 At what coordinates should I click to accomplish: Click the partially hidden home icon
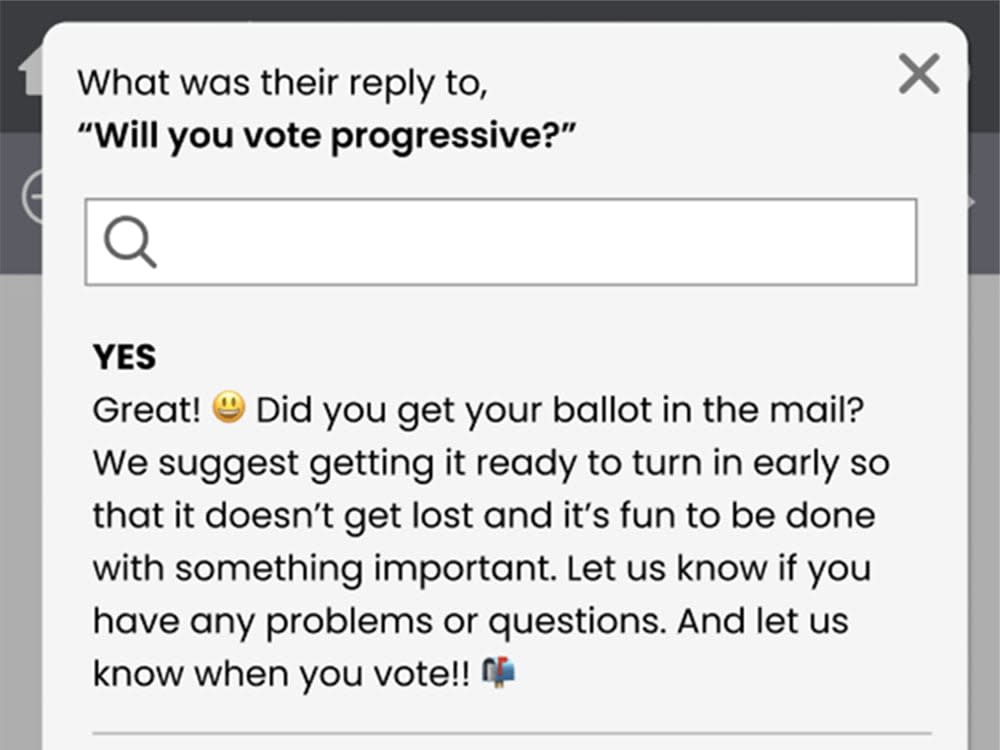click(x=29, y=70)
